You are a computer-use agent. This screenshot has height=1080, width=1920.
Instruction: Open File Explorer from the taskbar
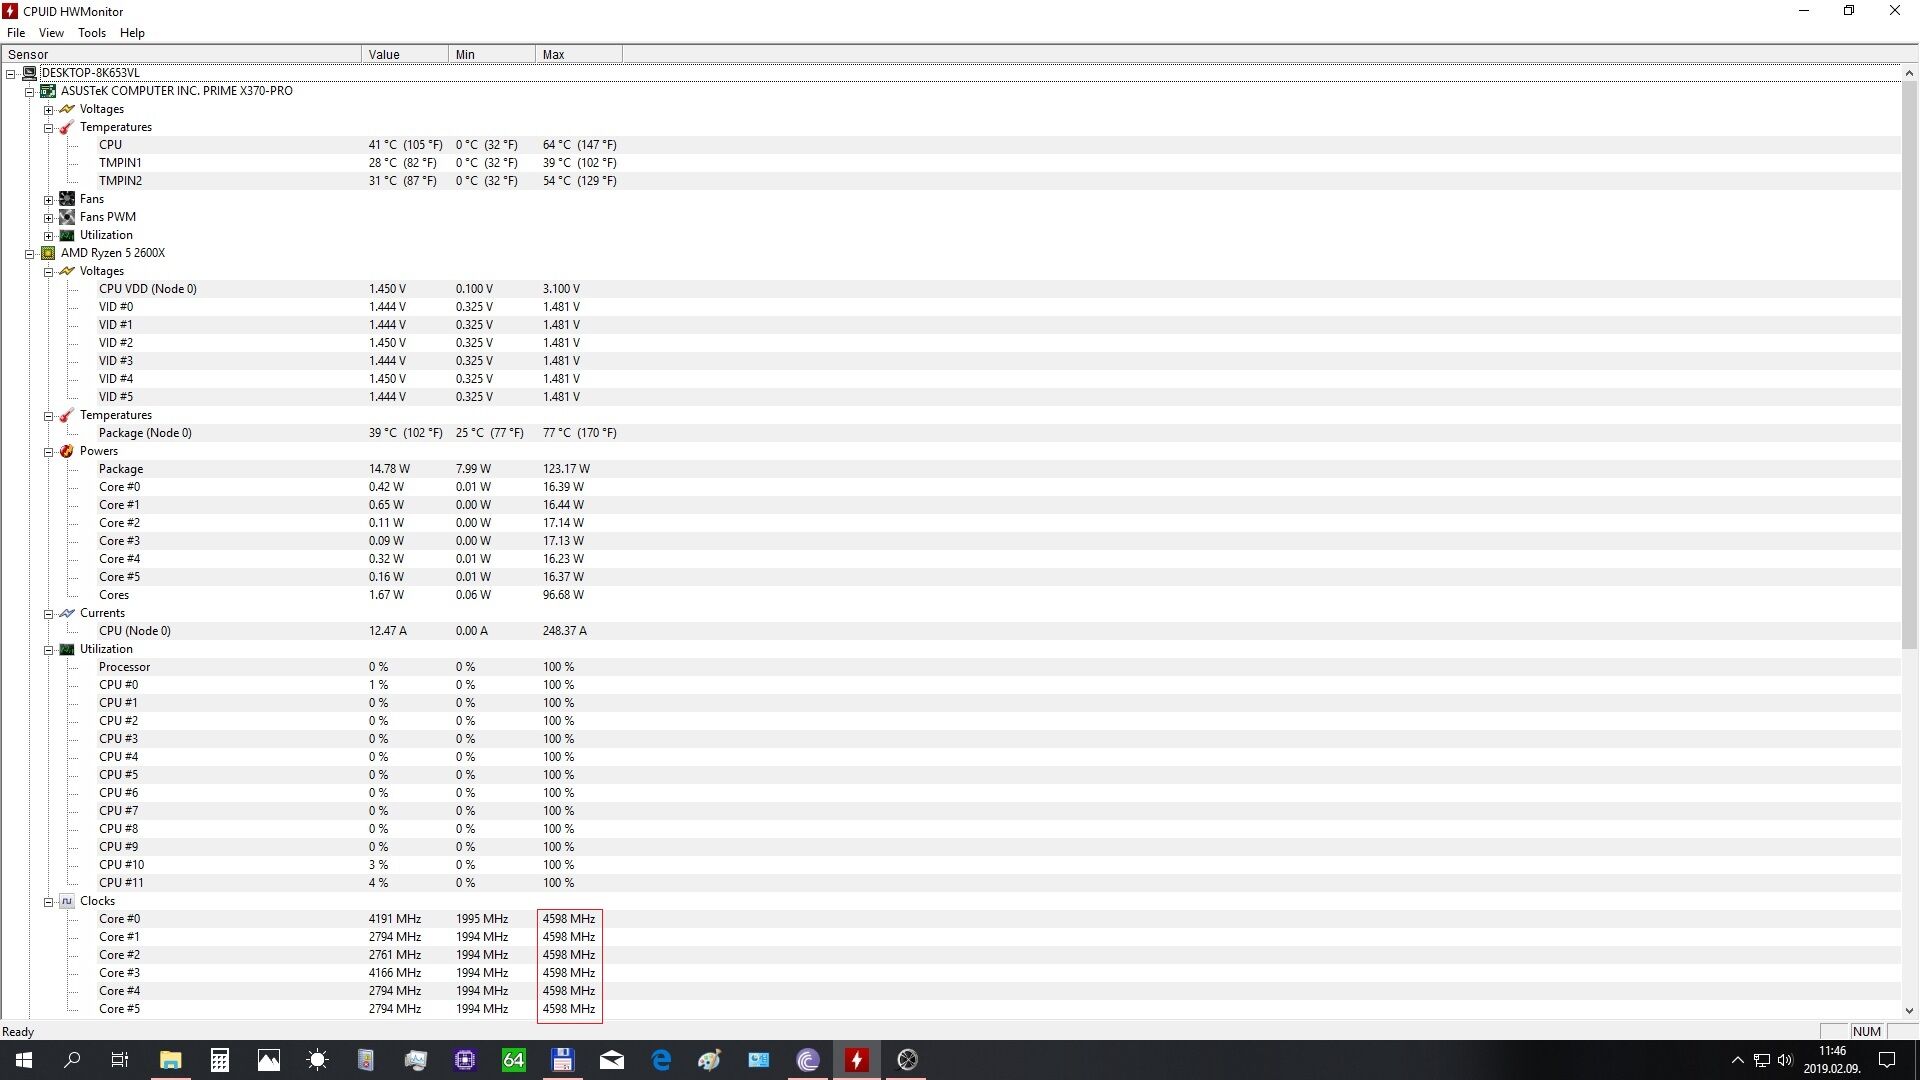(x=171, y=1060)
